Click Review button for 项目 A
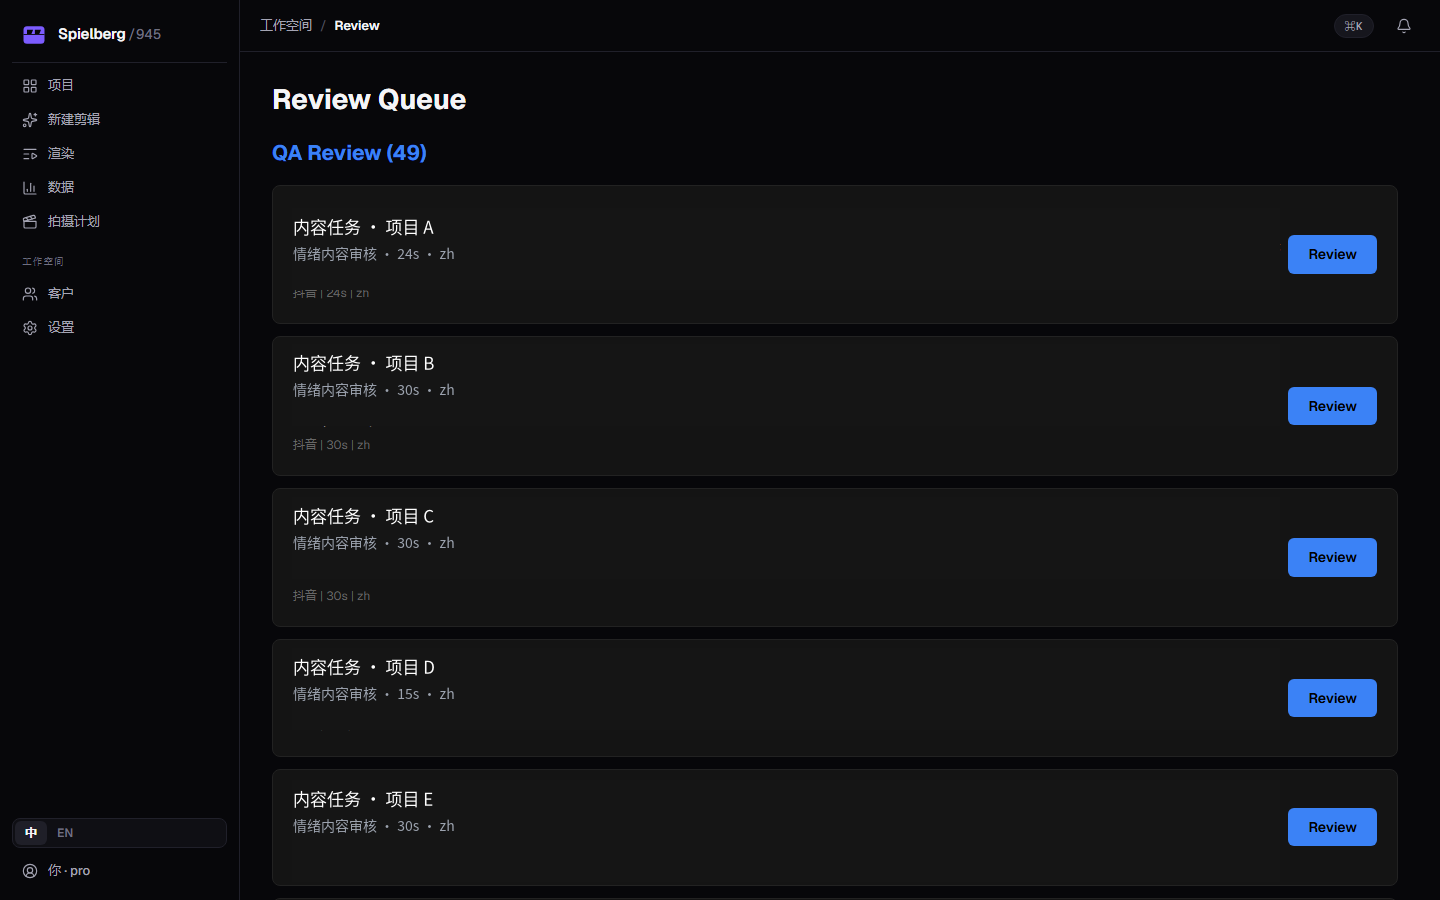 [x=1332, y=254]
